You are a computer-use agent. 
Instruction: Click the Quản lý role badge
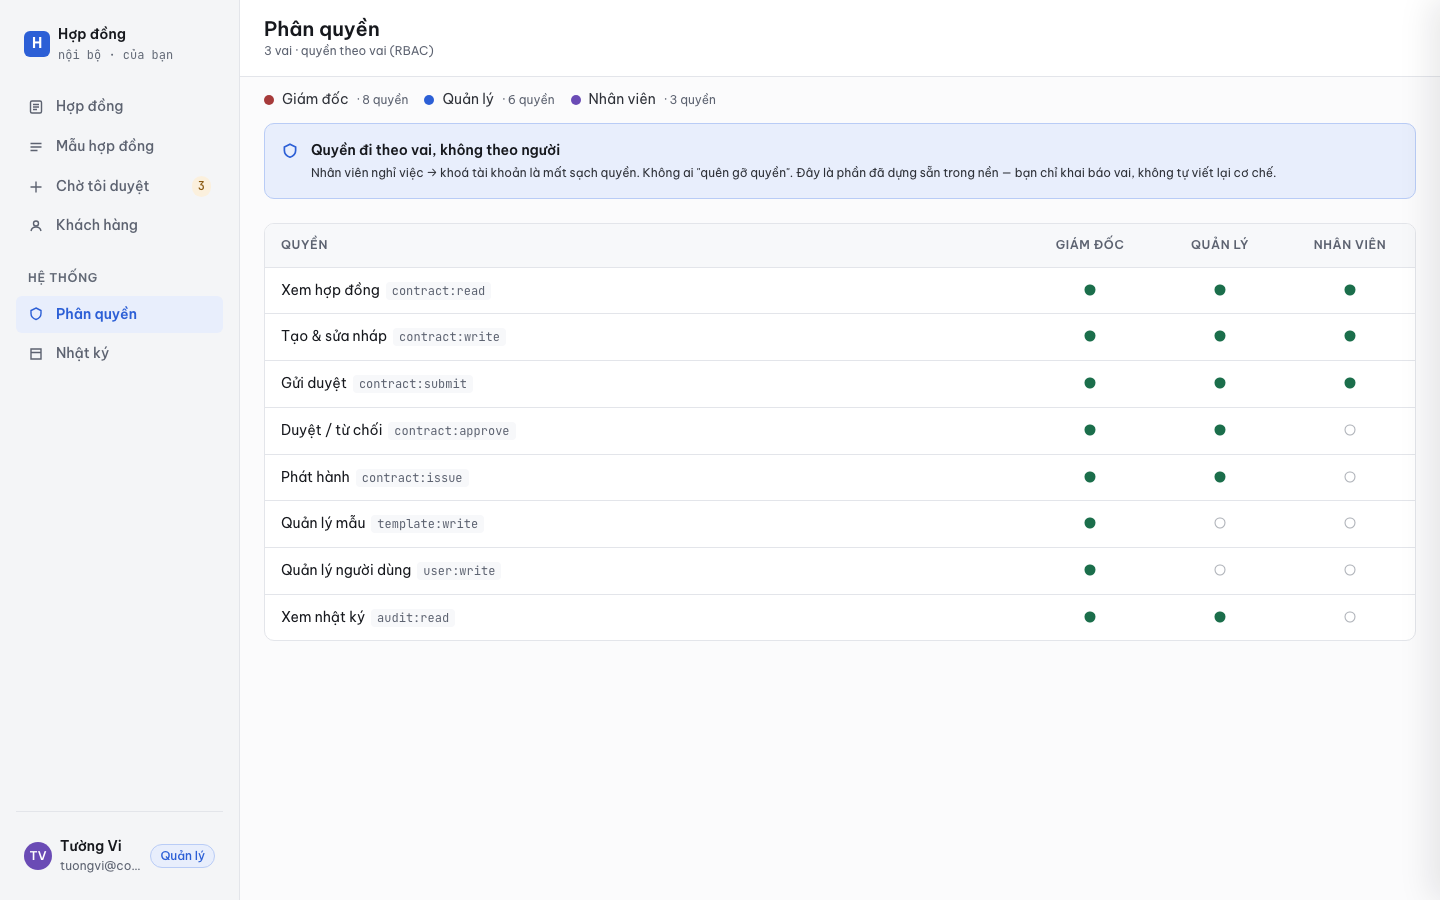(182, 856)
